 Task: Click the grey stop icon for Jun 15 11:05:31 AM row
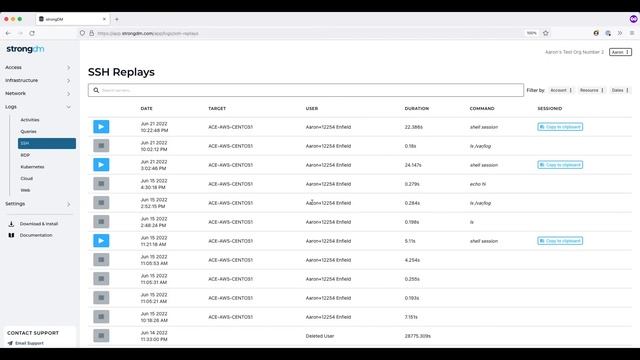coord(101,278)
